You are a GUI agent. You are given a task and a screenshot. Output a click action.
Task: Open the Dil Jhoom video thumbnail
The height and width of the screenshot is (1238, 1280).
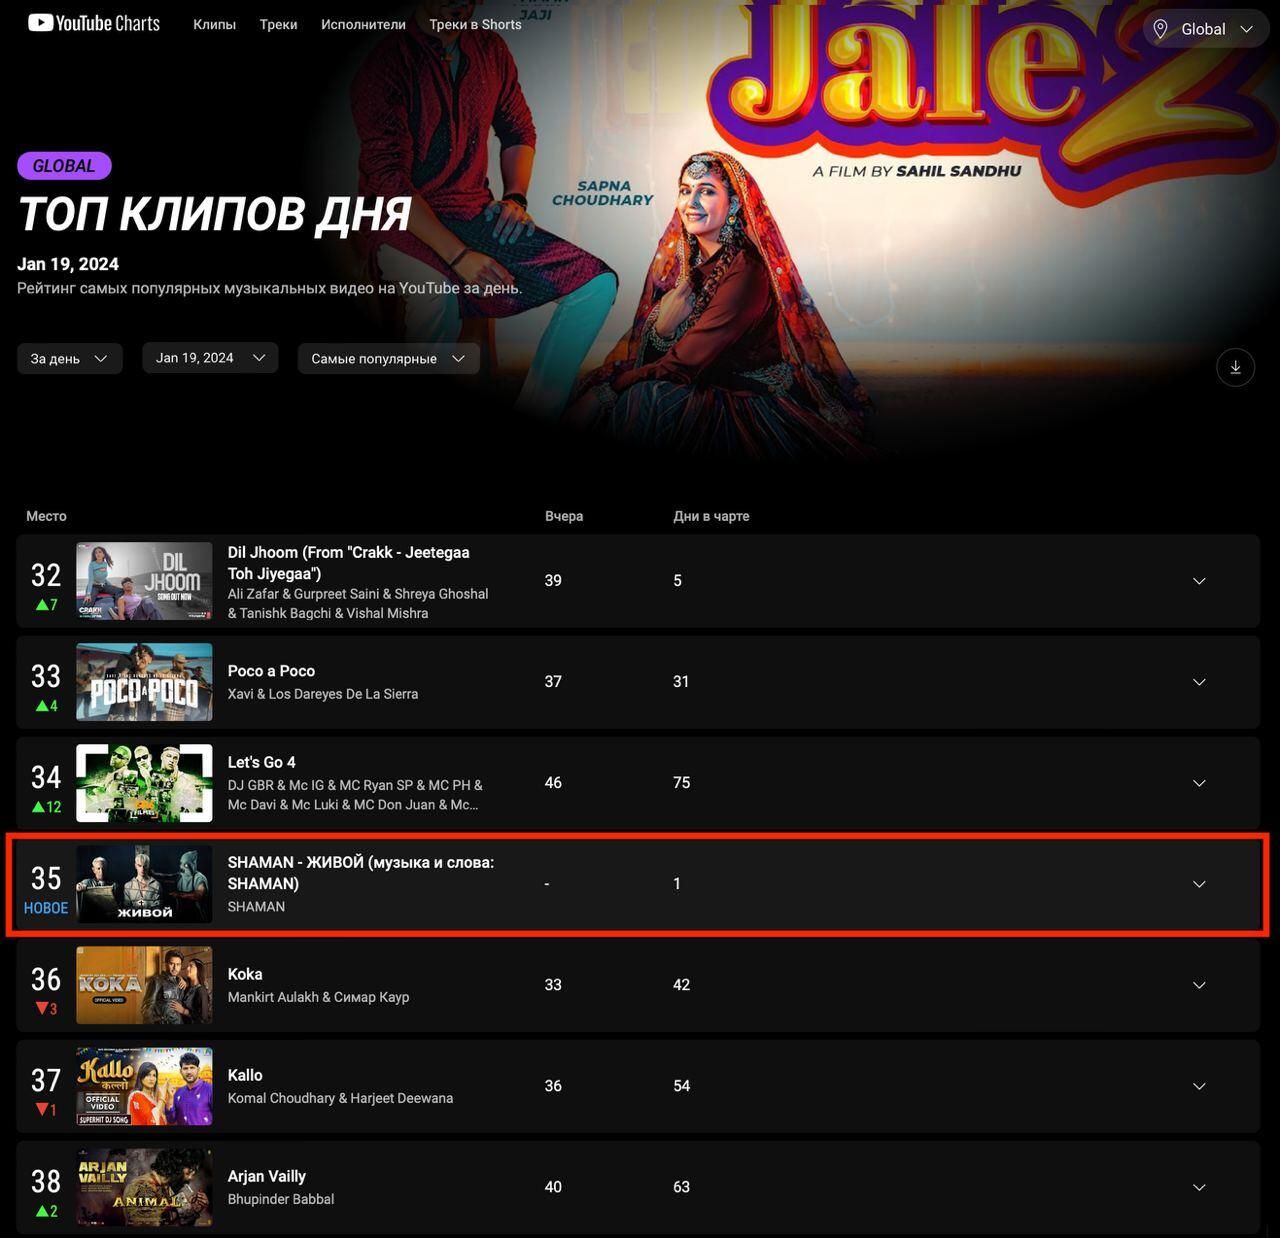(x=144, y=581)
